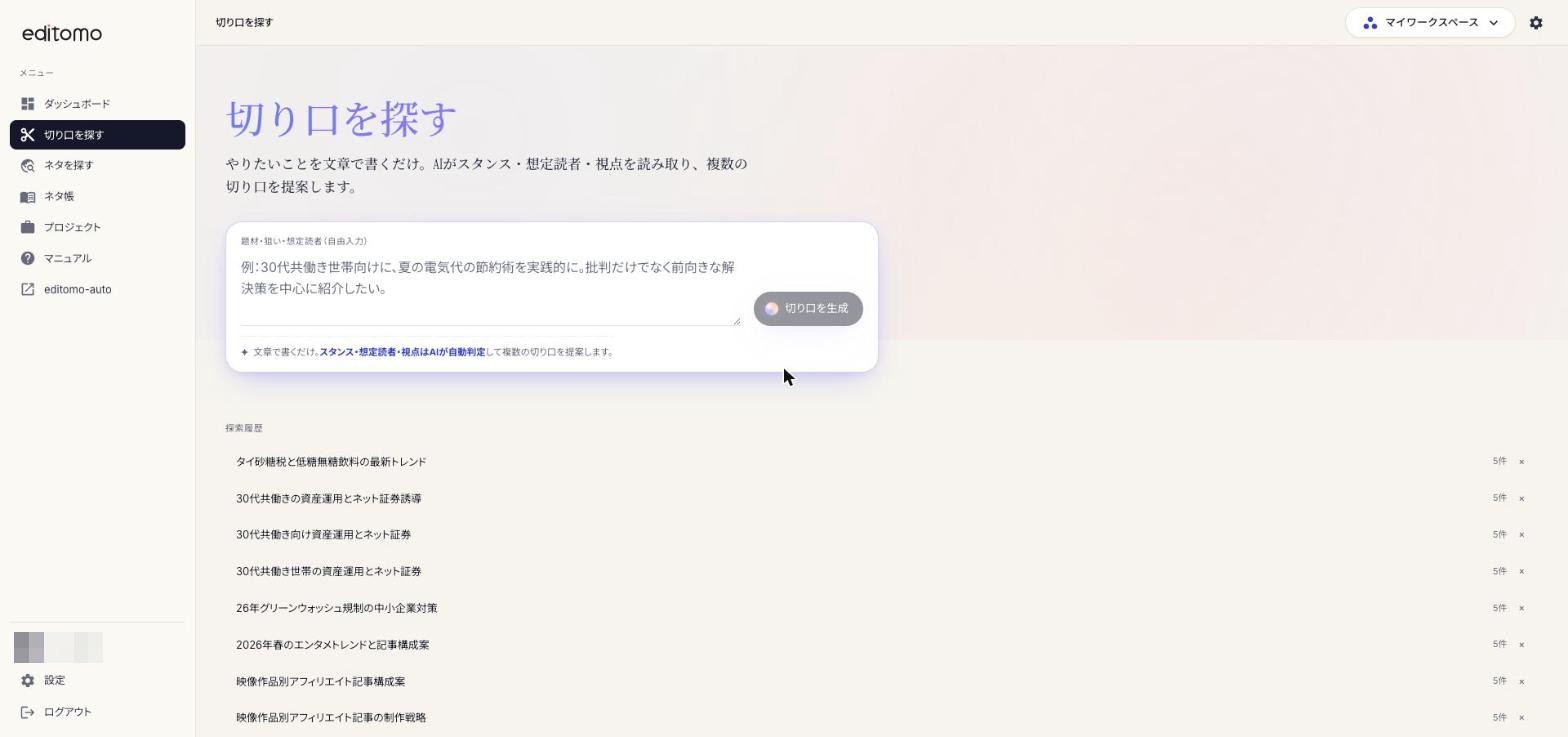
Task: Click the dashboard grid icon
Action: [x=28, y=104]
